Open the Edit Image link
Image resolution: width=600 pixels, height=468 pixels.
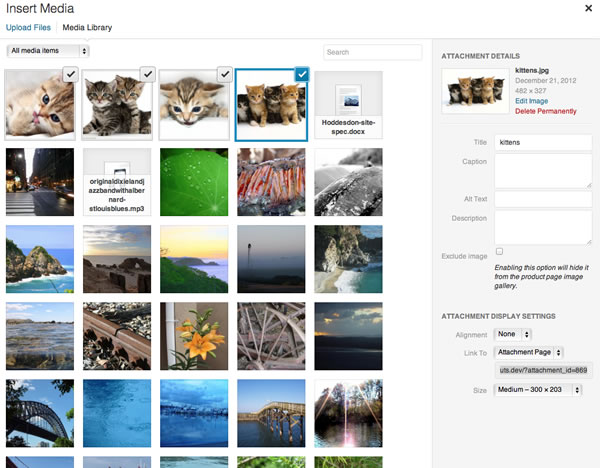[532, 101]
